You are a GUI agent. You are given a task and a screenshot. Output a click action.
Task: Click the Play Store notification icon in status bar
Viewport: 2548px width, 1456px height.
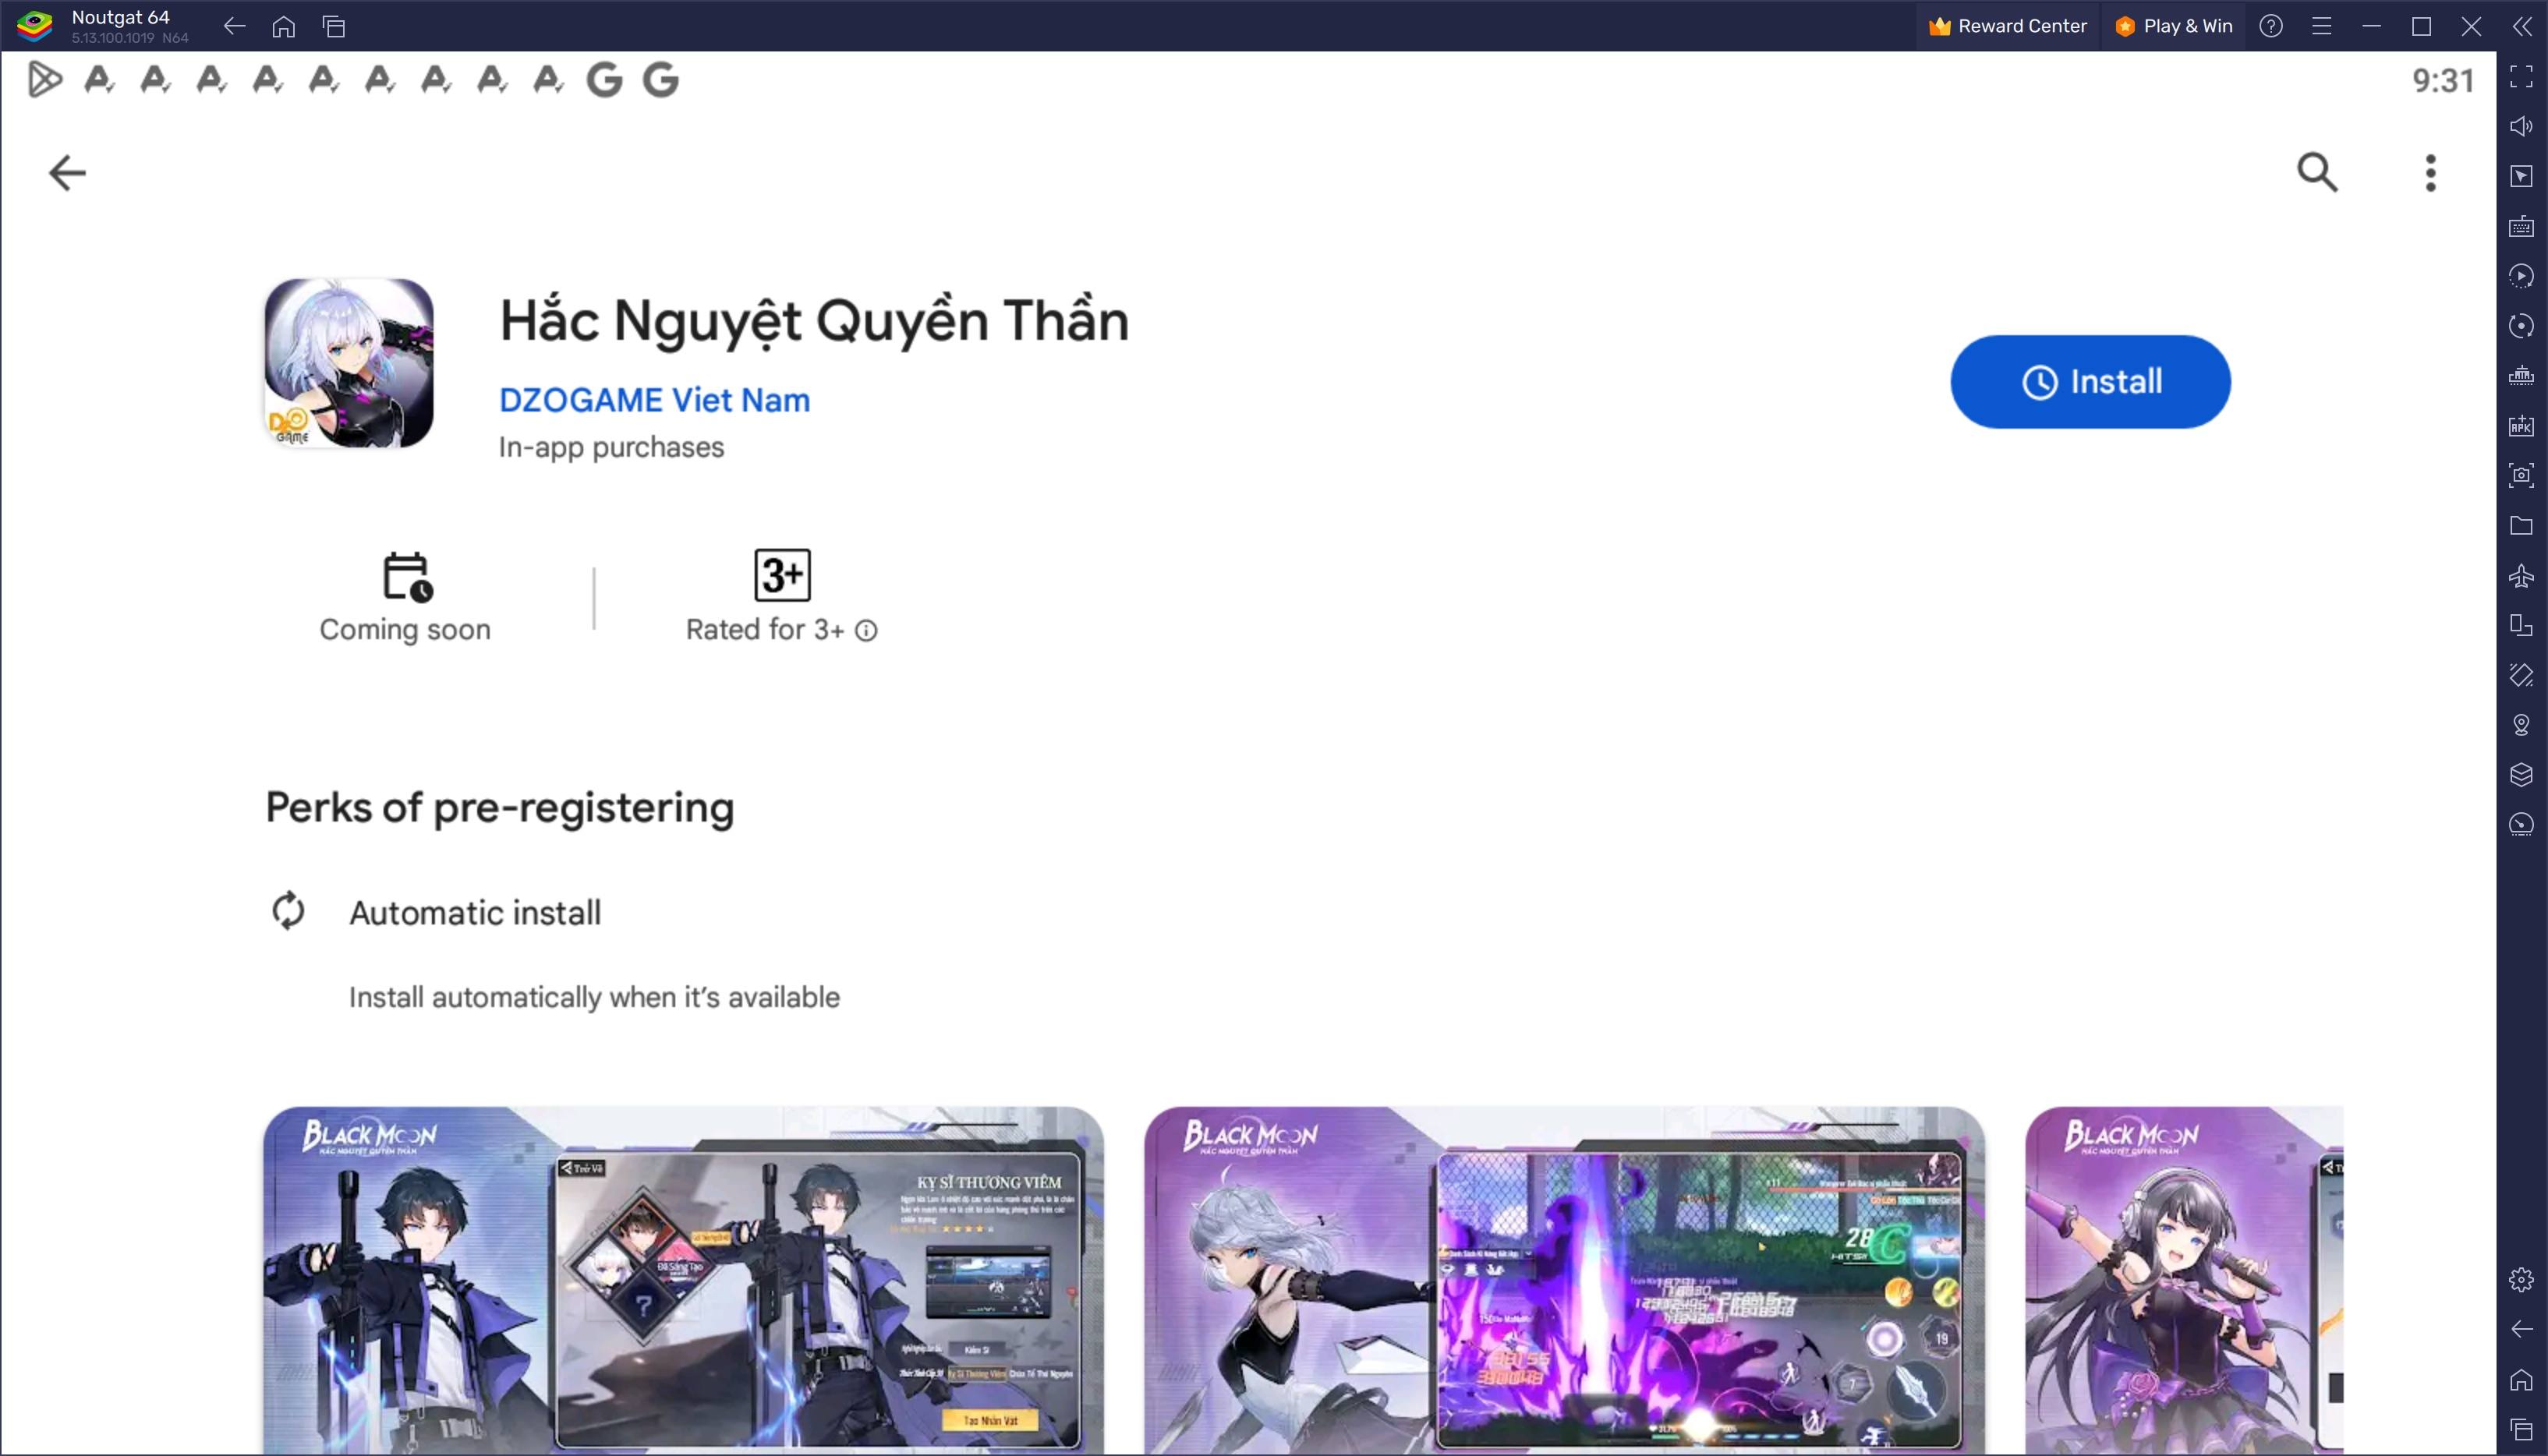(x=44, y=79)
